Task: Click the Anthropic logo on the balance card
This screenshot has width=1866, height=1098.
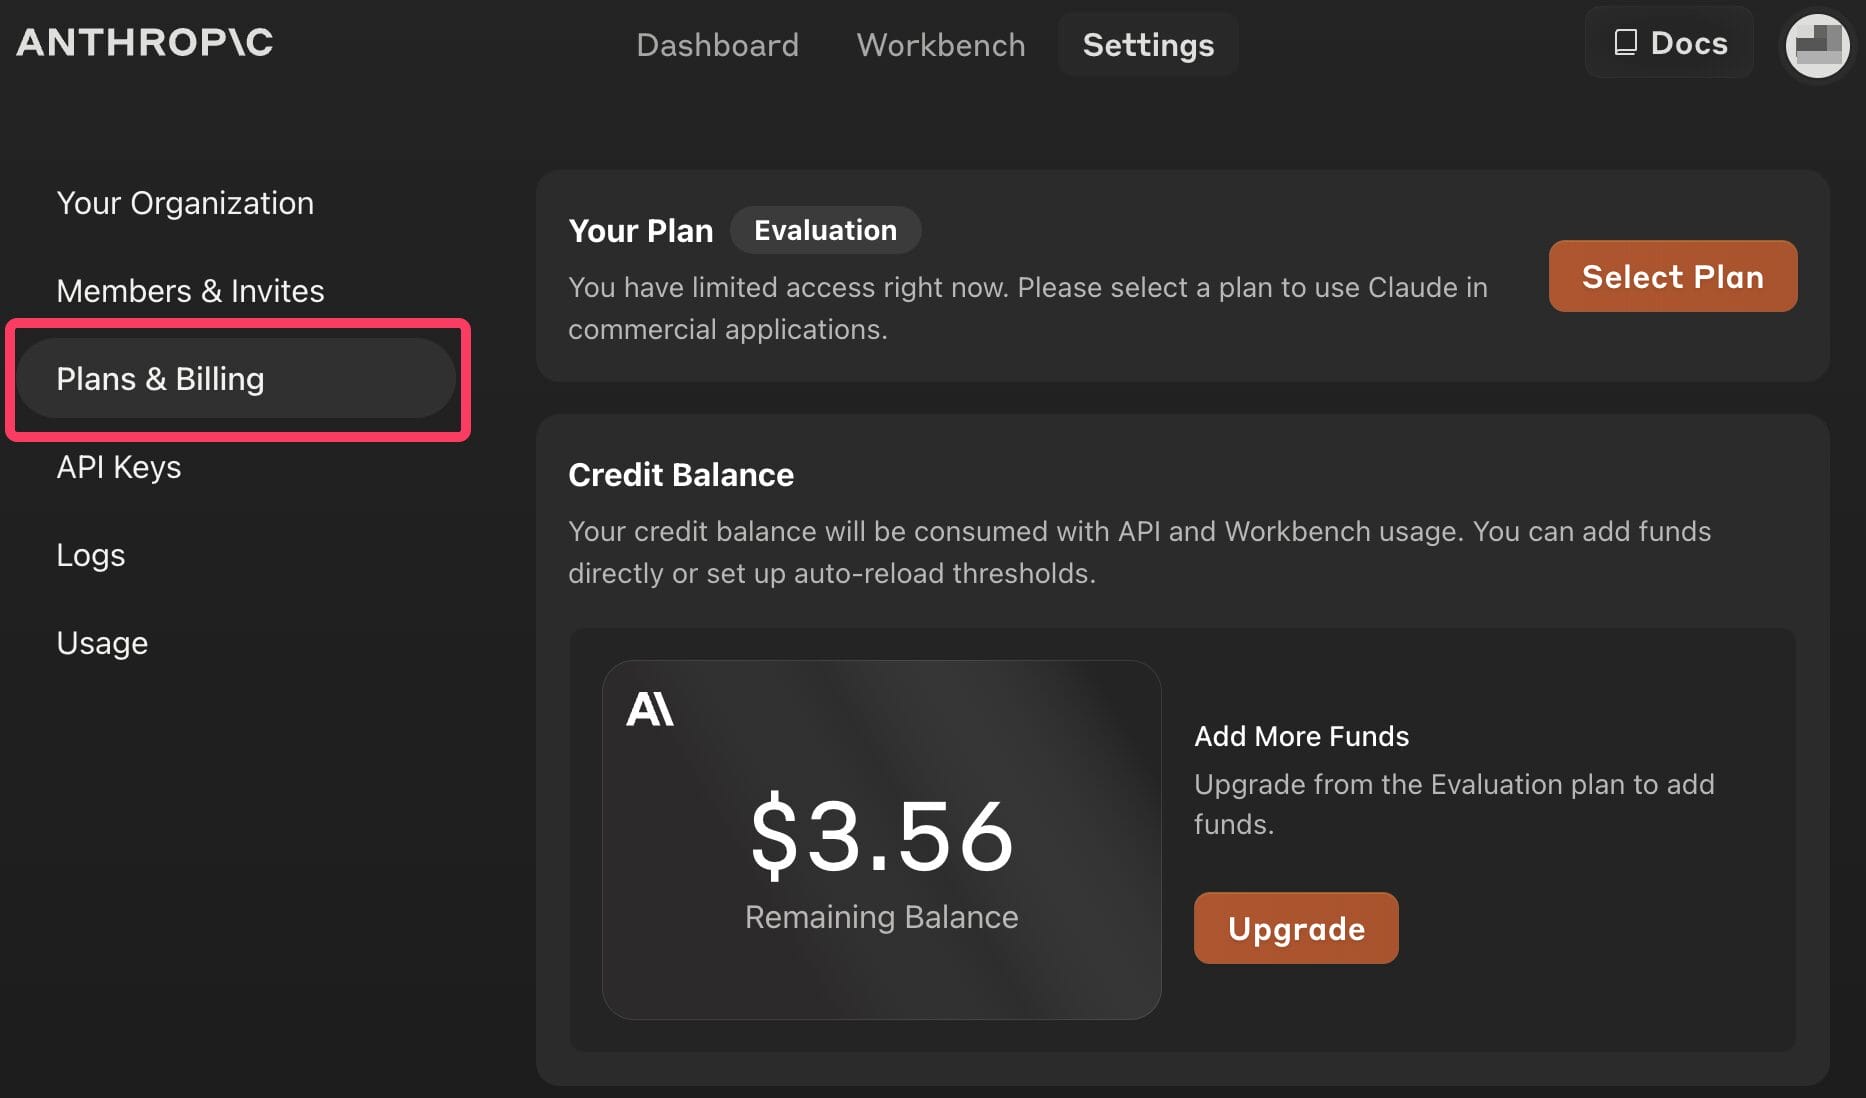Action: click(650, 709)
